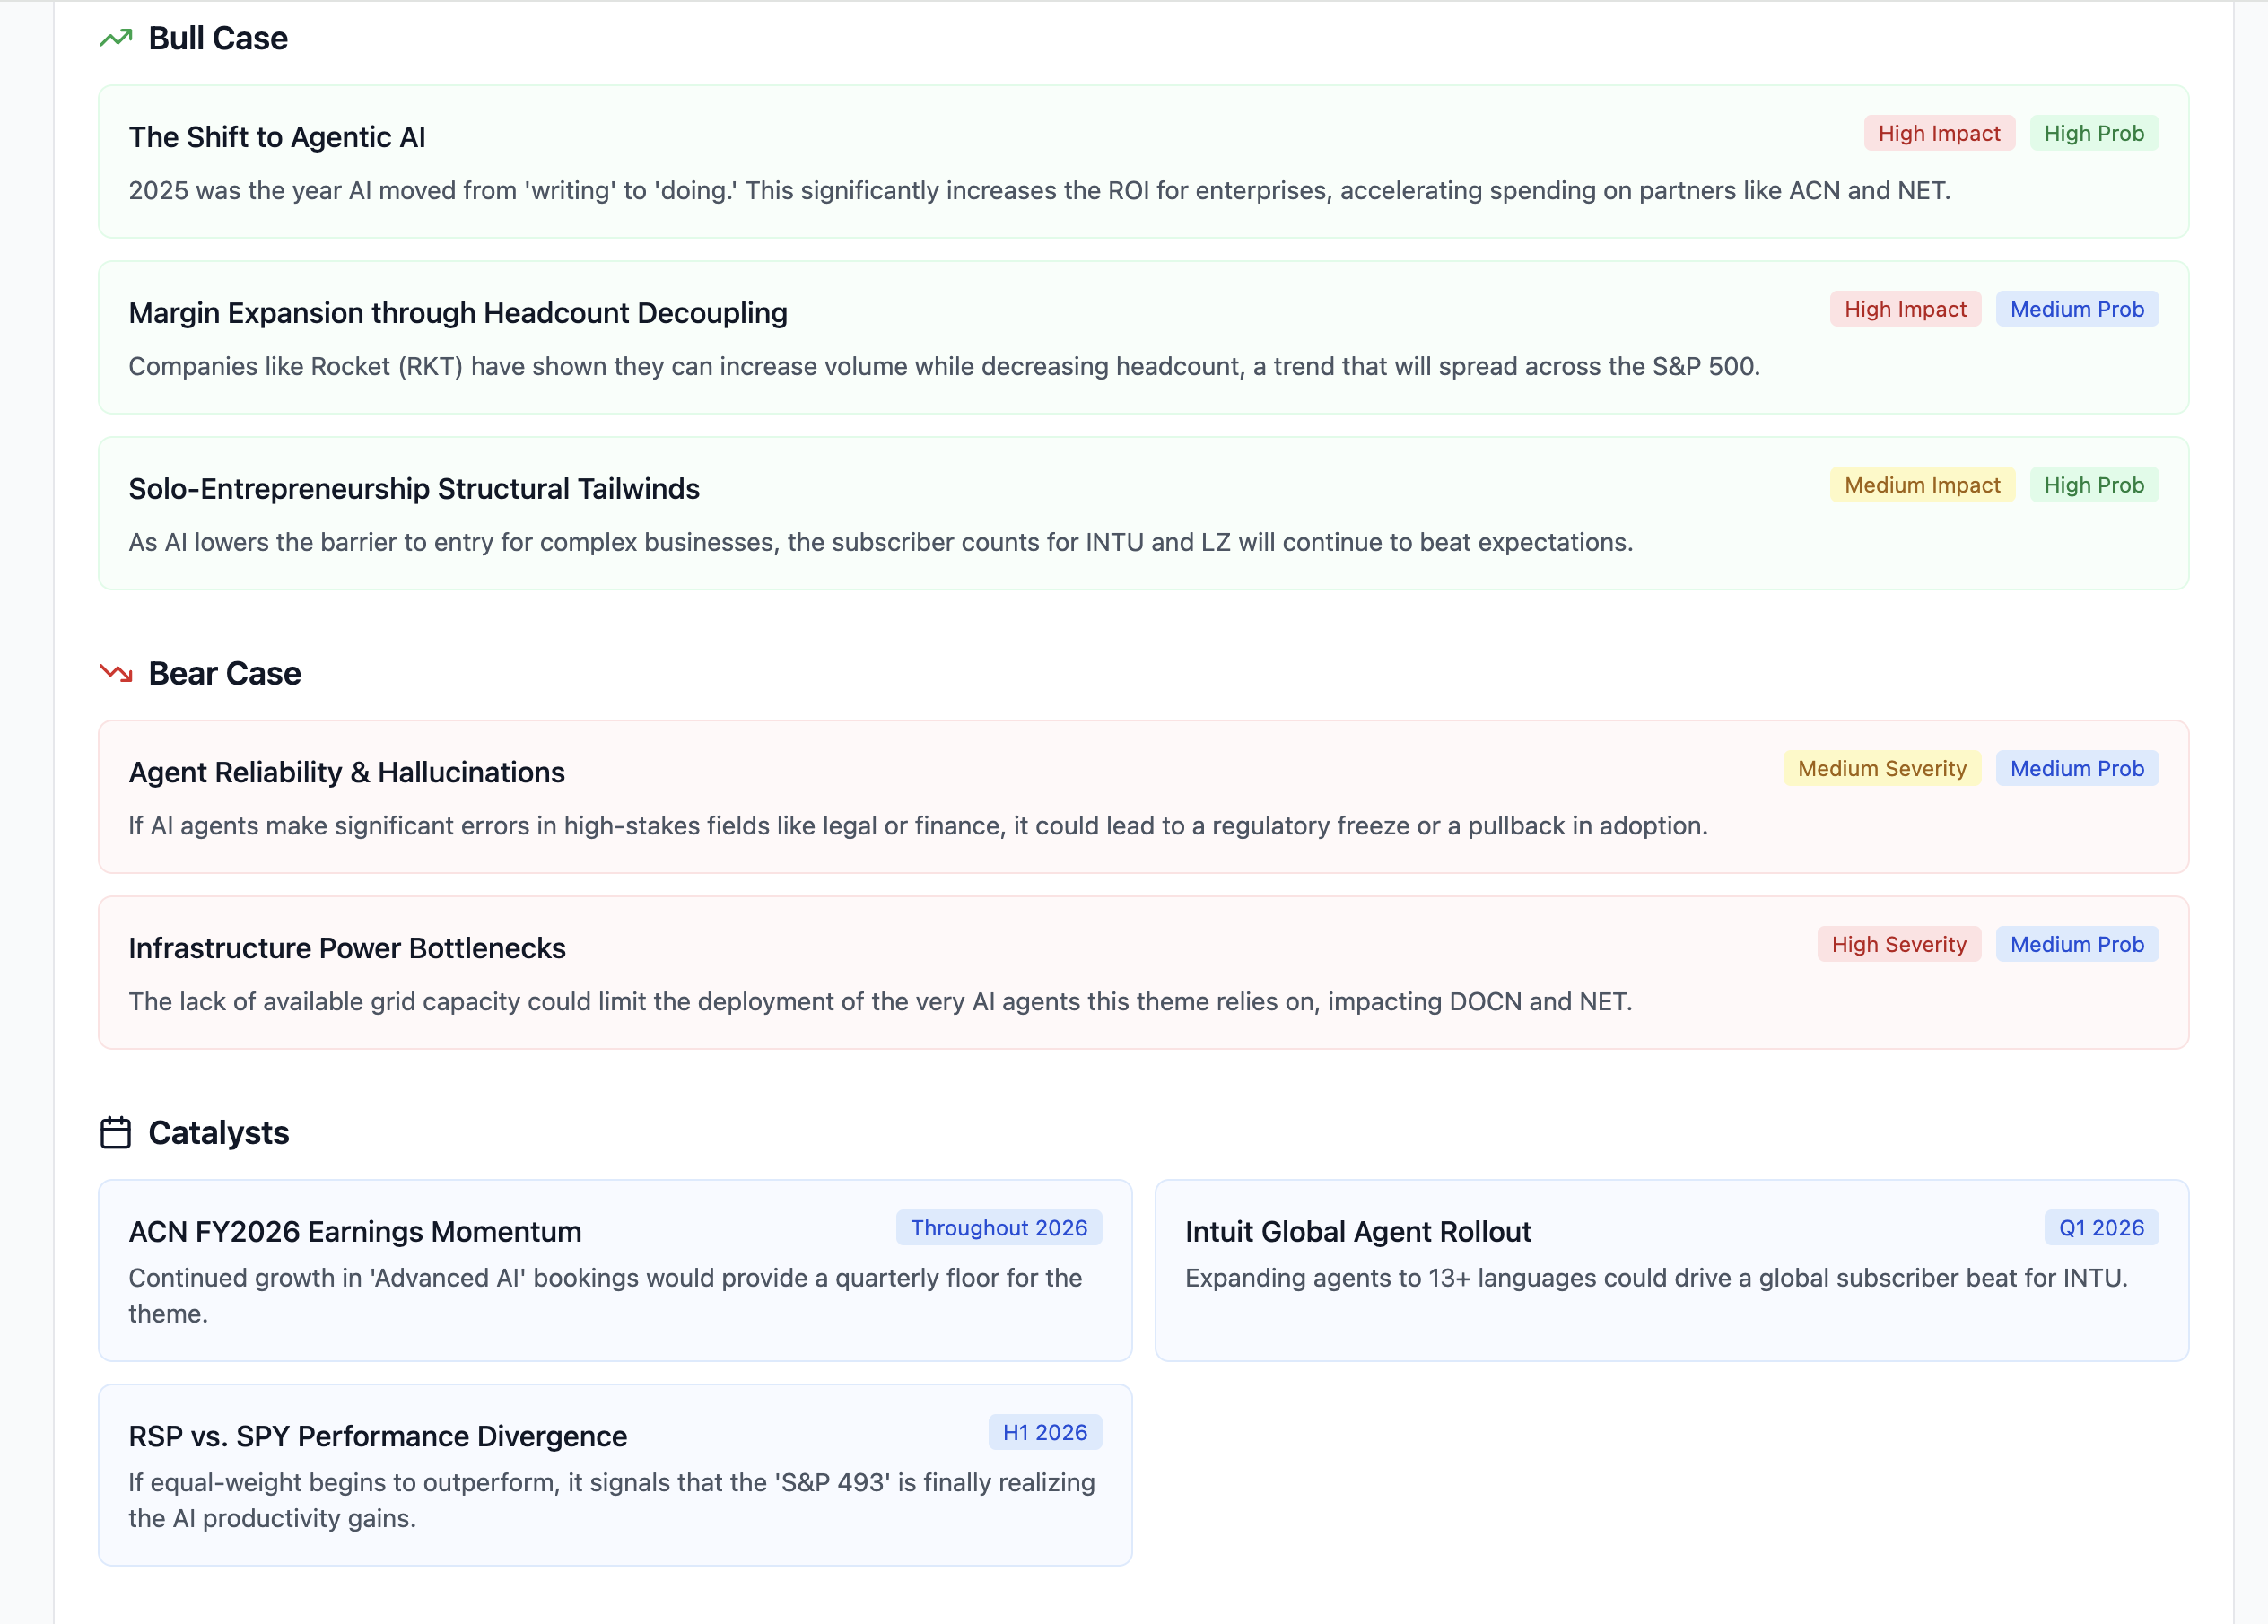Screen dimensions: 2268x1624
Task: Click the High Severity badge on Infrastructure Power Bottlenecks
Action: click(1899, 943)
